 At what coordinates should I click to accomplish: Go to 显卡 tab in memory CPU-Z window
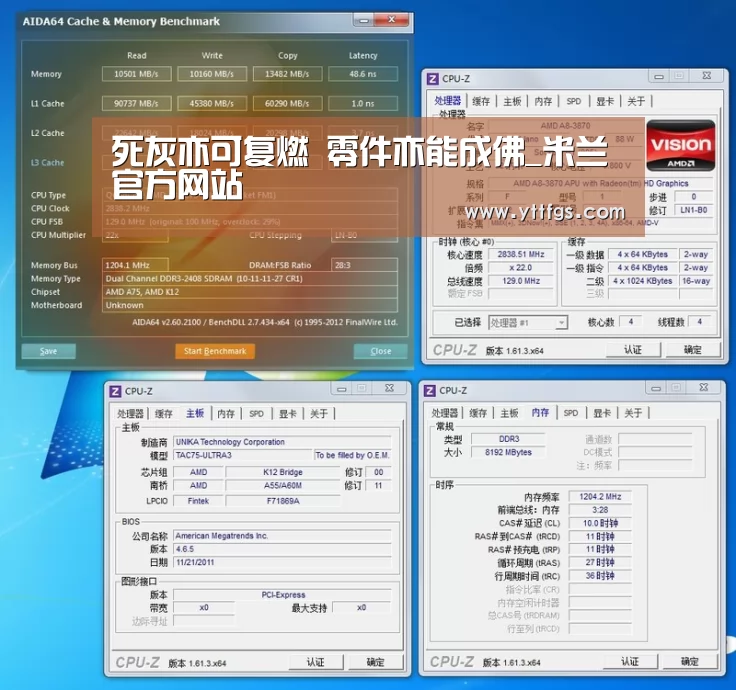[x=602, y=413]
